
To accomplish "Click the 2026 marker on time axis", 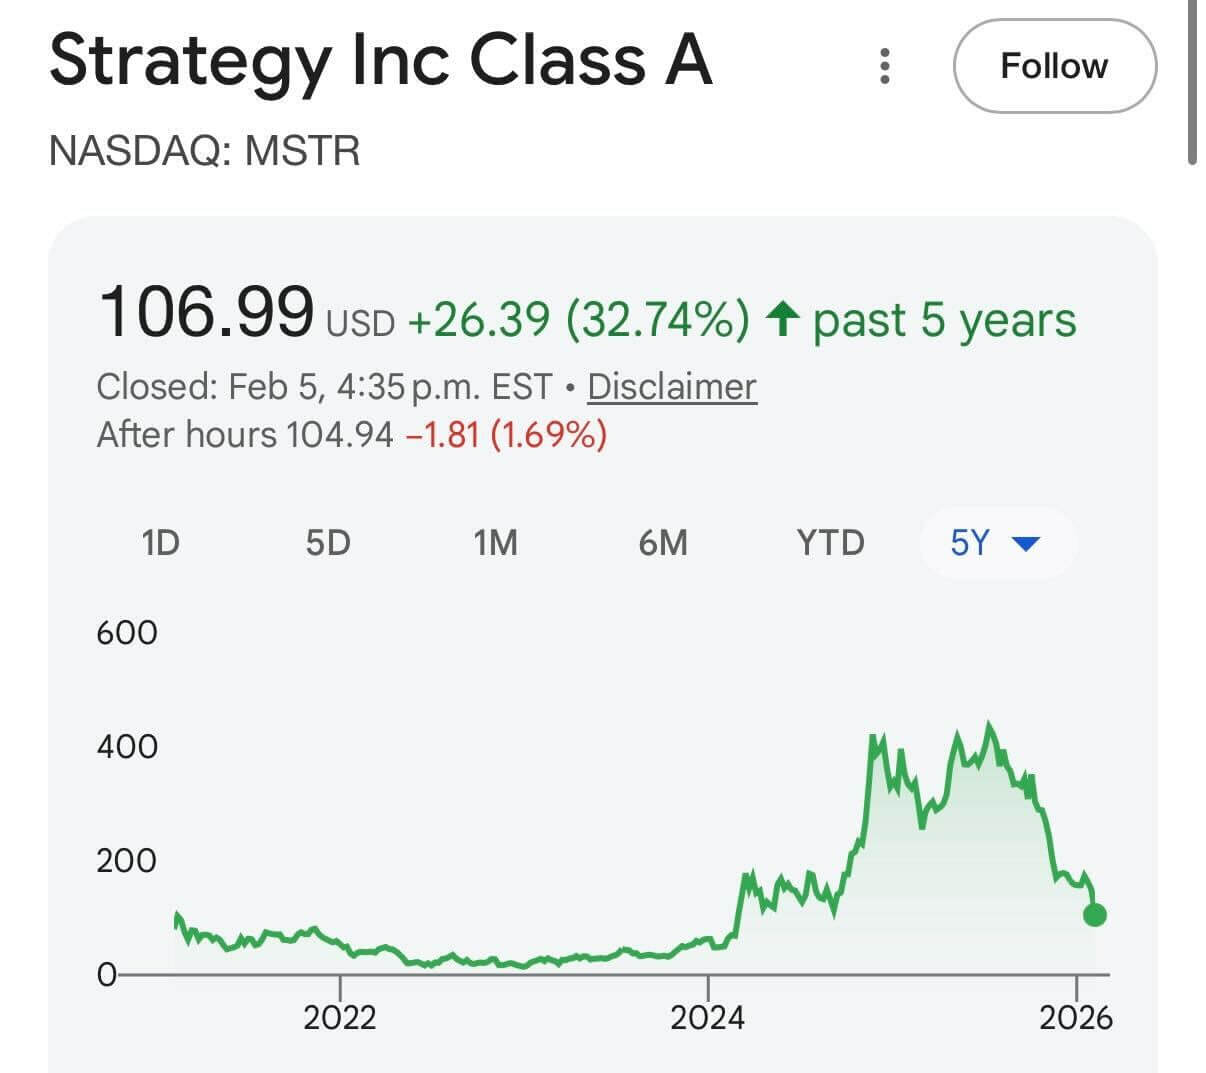I will pos(1075,1017).
